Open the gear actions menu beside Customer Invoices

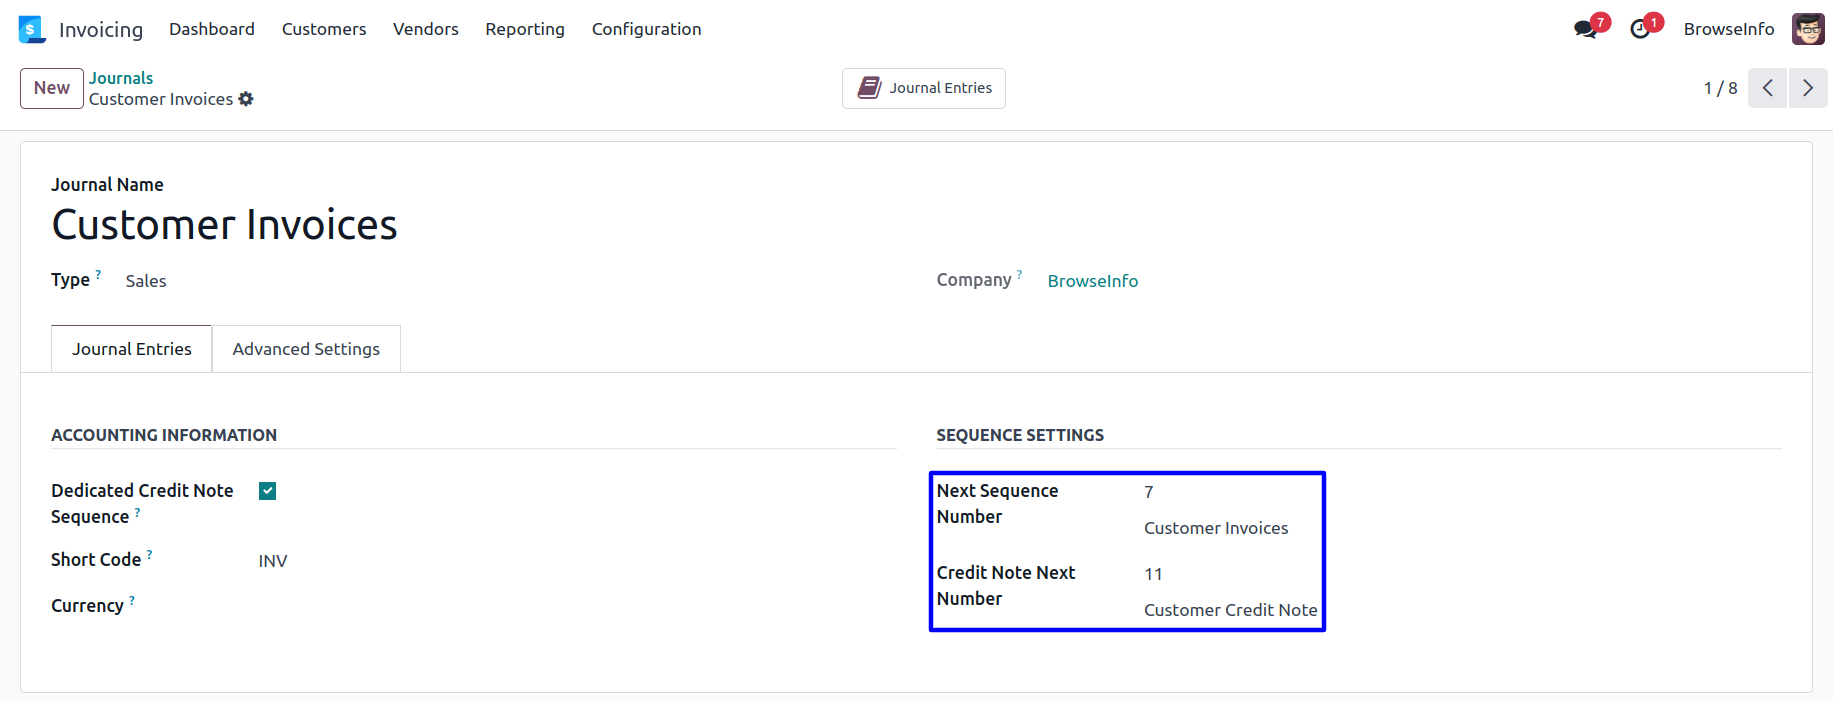(x=246, y=99)
